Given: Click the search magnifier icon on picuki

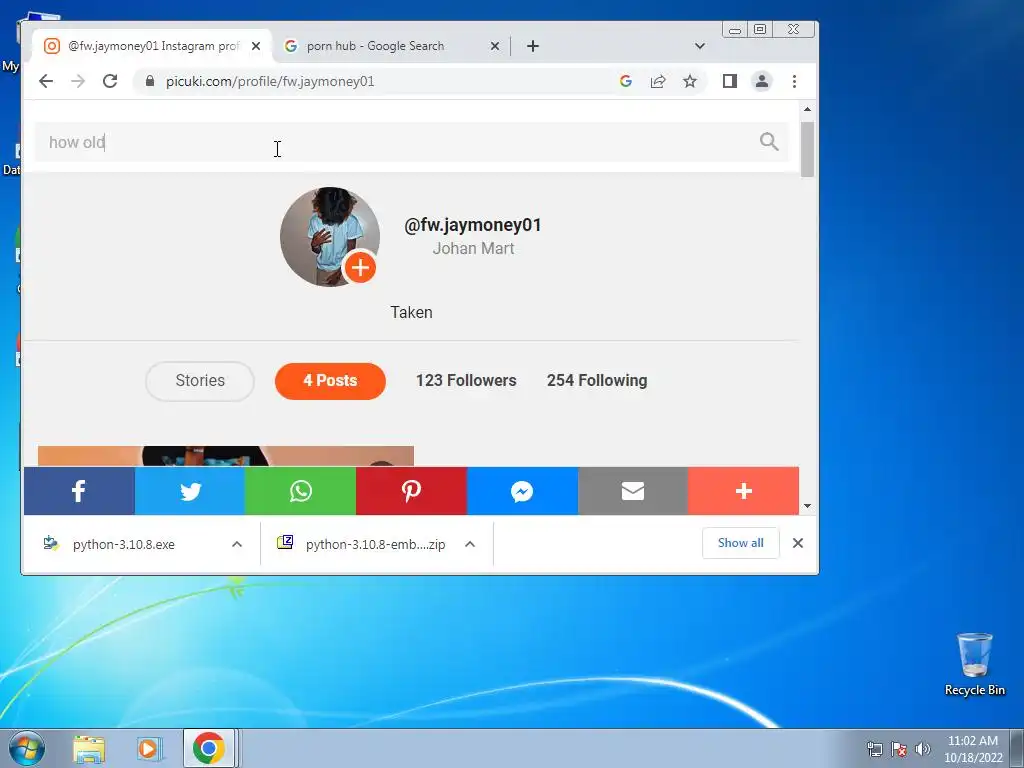Looking at the screenshot, I should coord(769,141).
